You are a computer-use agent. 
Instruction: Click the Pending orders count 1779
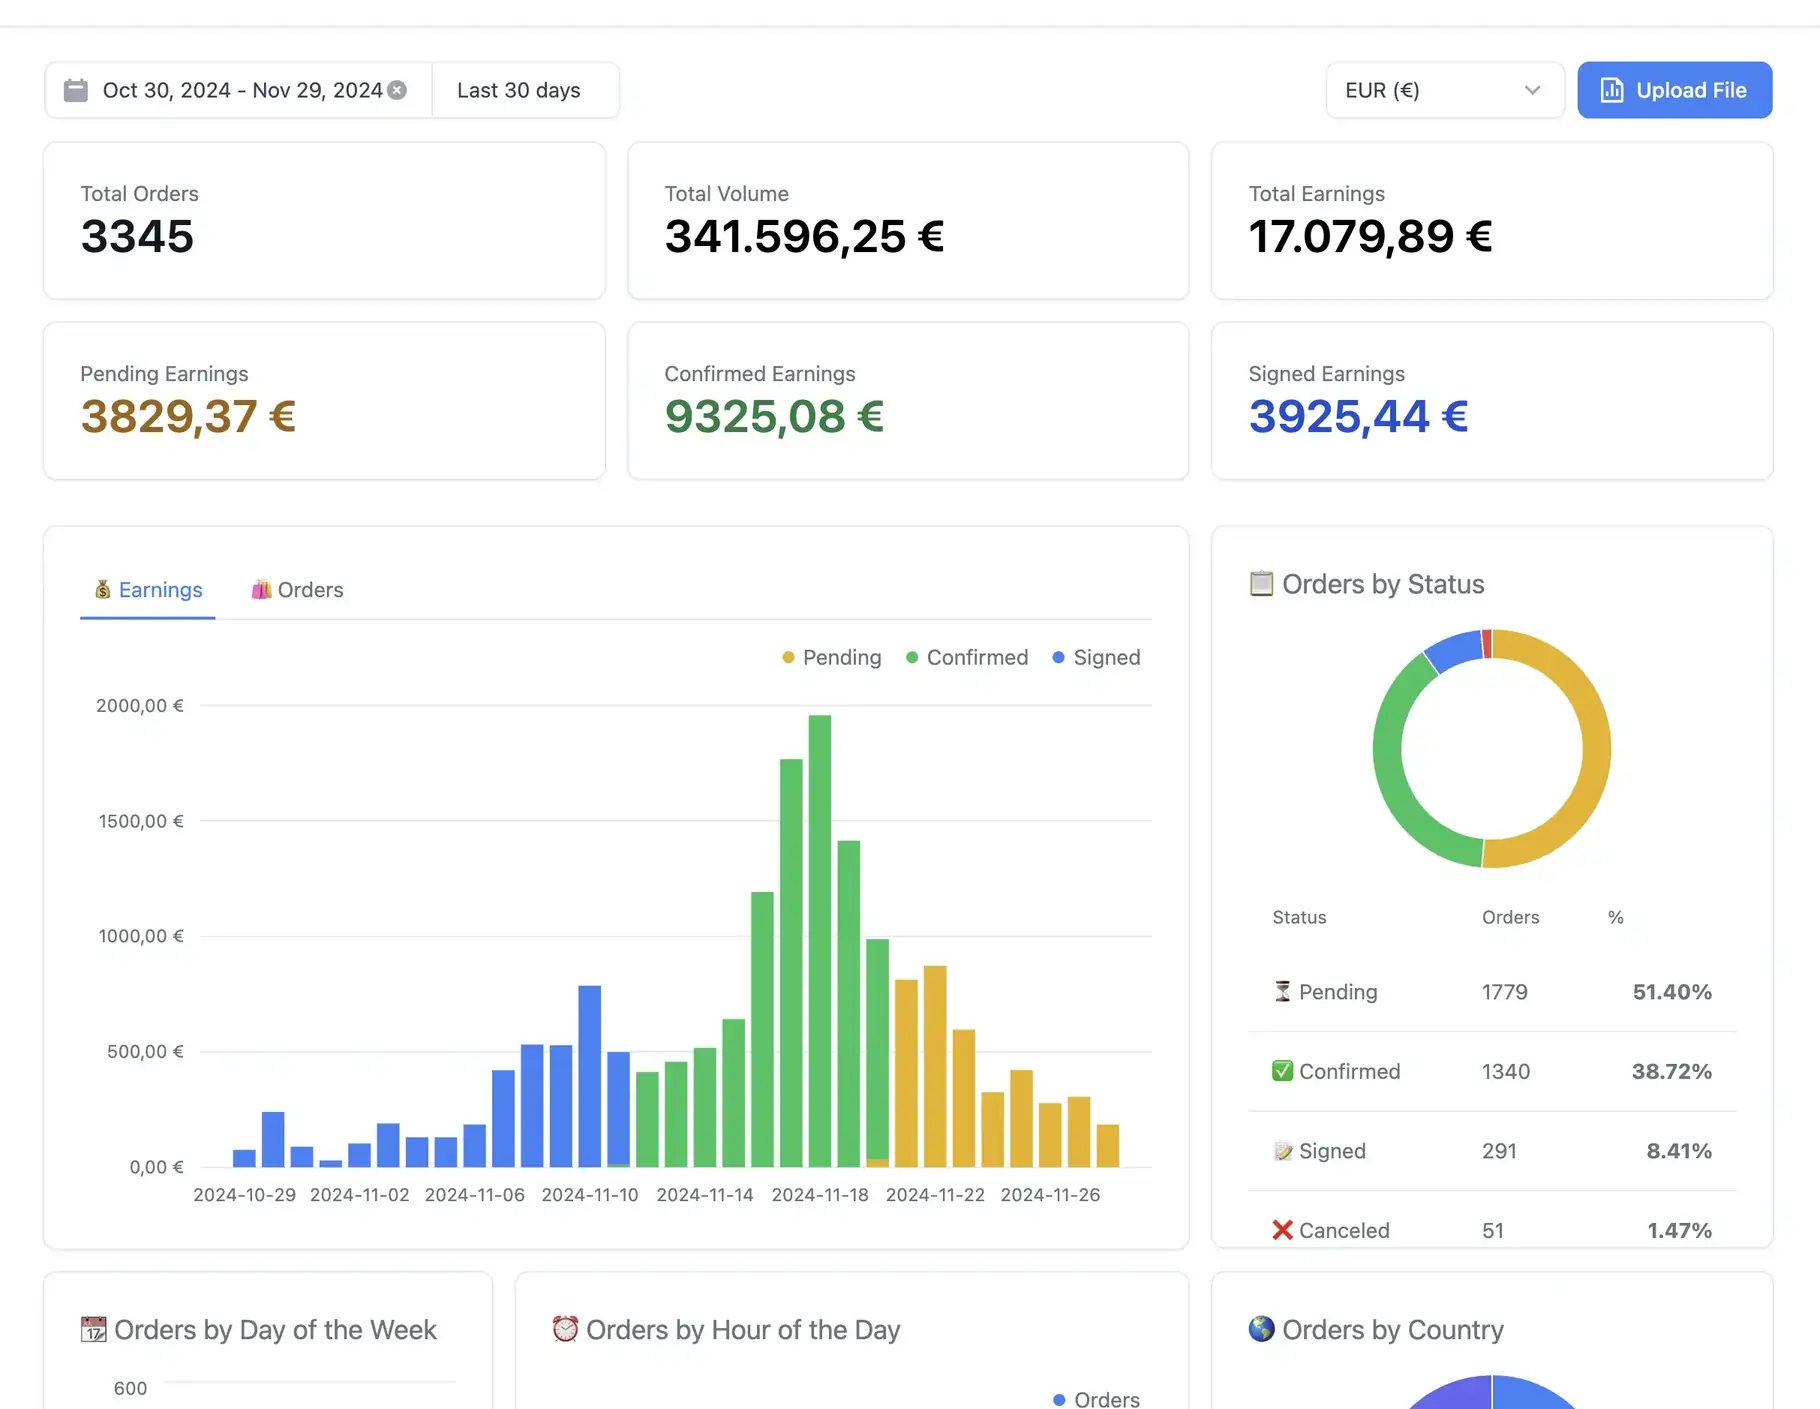pos(1504,992)
